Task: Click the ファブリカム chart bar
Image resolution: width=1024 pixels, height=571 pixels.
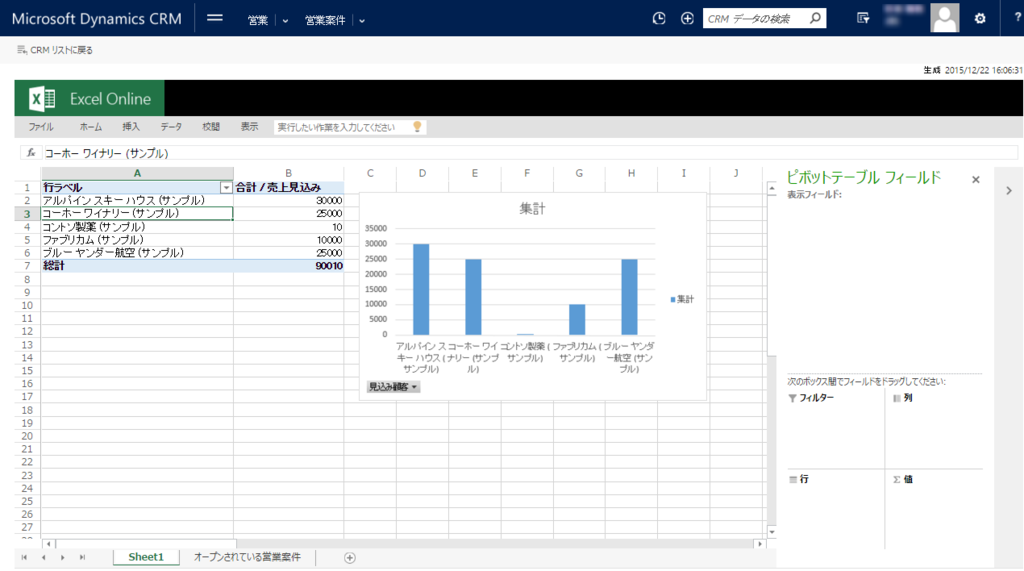Action: tap(577, 319)
